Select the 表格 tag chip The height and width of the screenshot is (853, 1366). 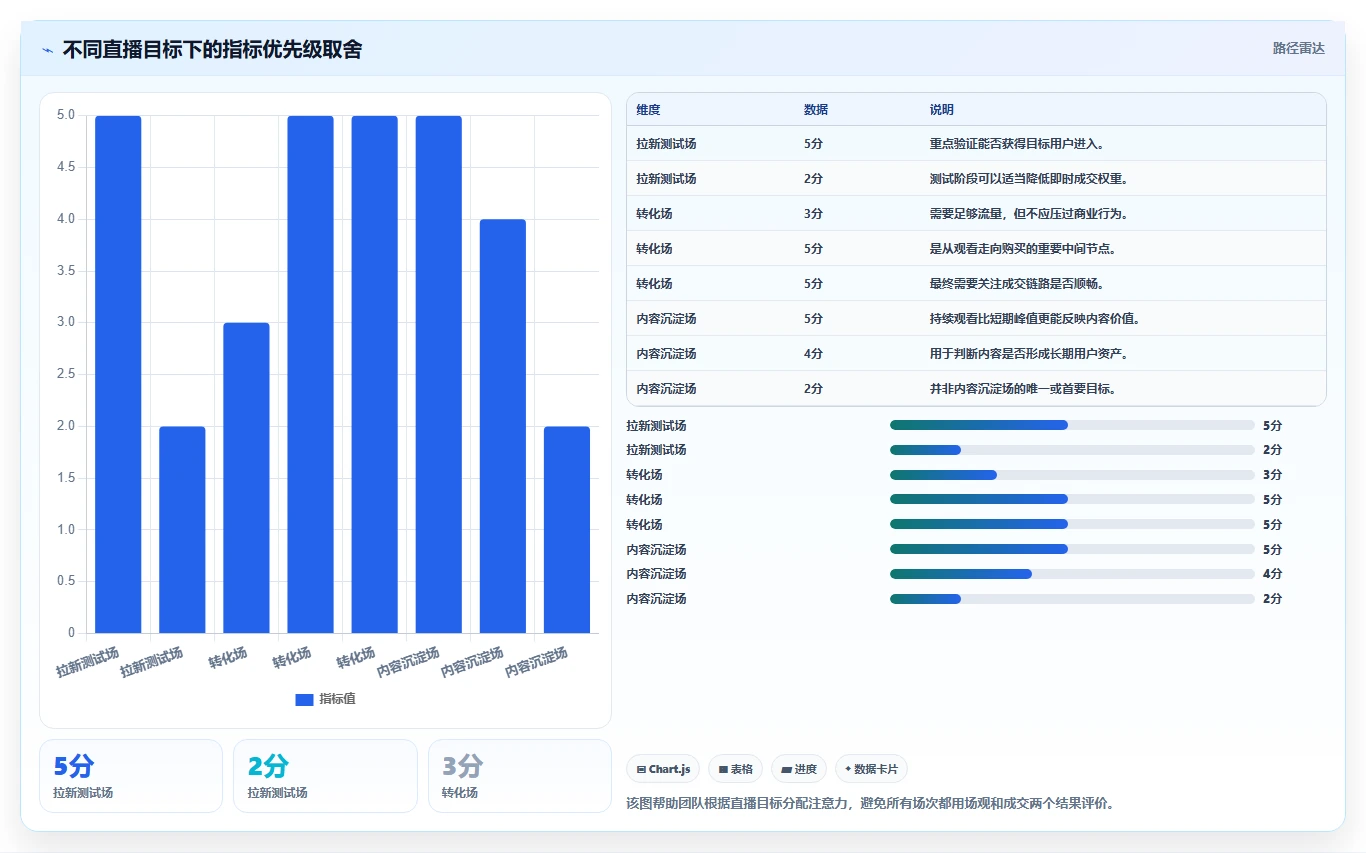(735, 769)
